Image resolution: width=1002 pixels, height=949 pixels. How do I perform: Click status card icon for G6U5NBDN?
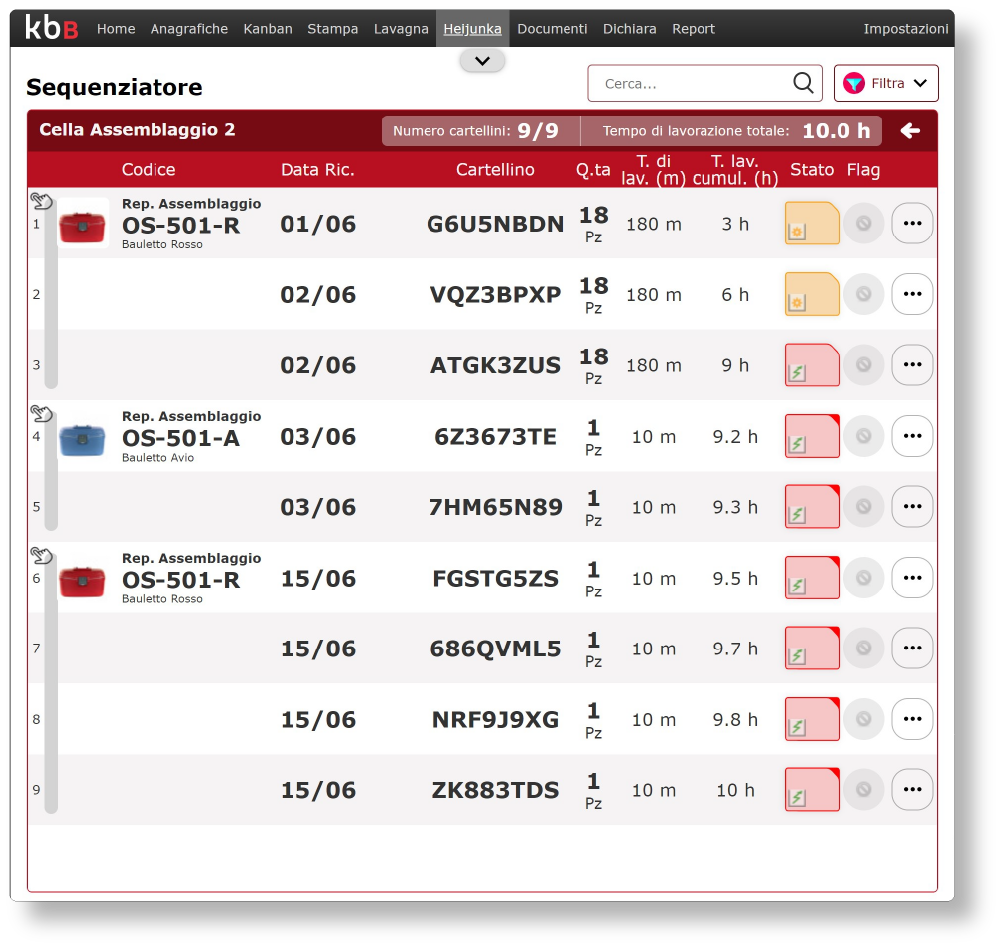coord(812,224)
